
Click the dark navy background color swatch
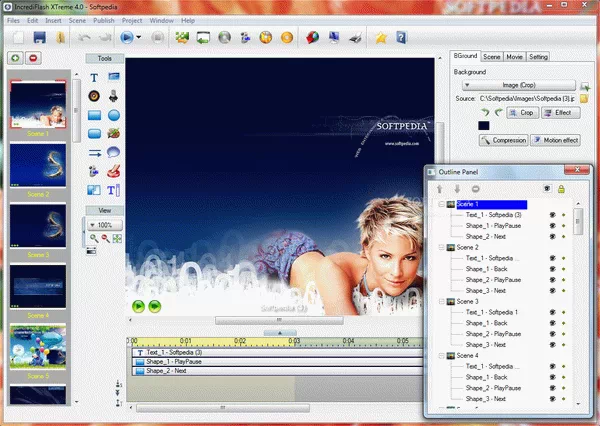click(x=484, y=126)
